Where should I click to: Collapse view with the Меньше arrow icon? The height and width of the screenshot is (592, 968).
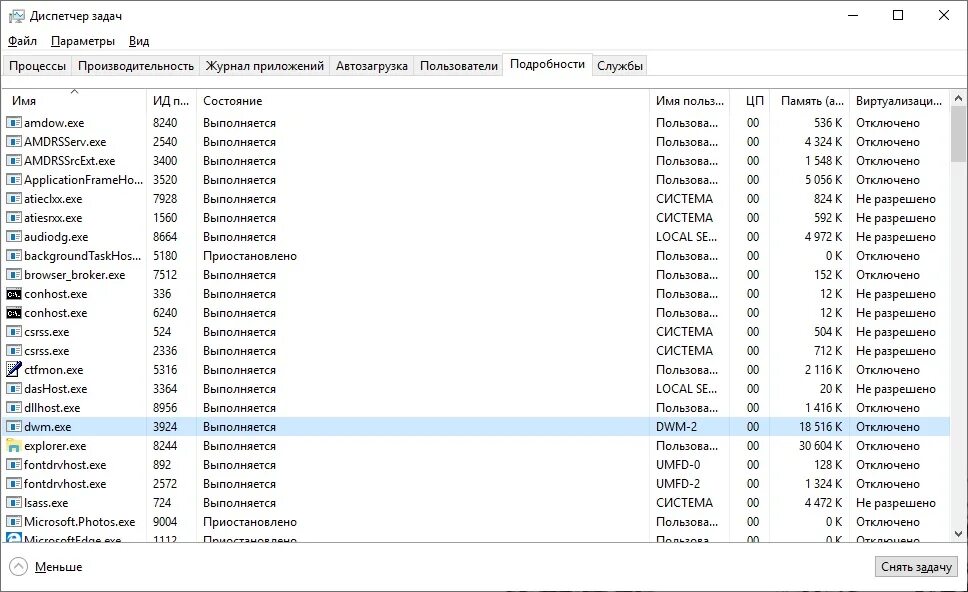point(19,567)
